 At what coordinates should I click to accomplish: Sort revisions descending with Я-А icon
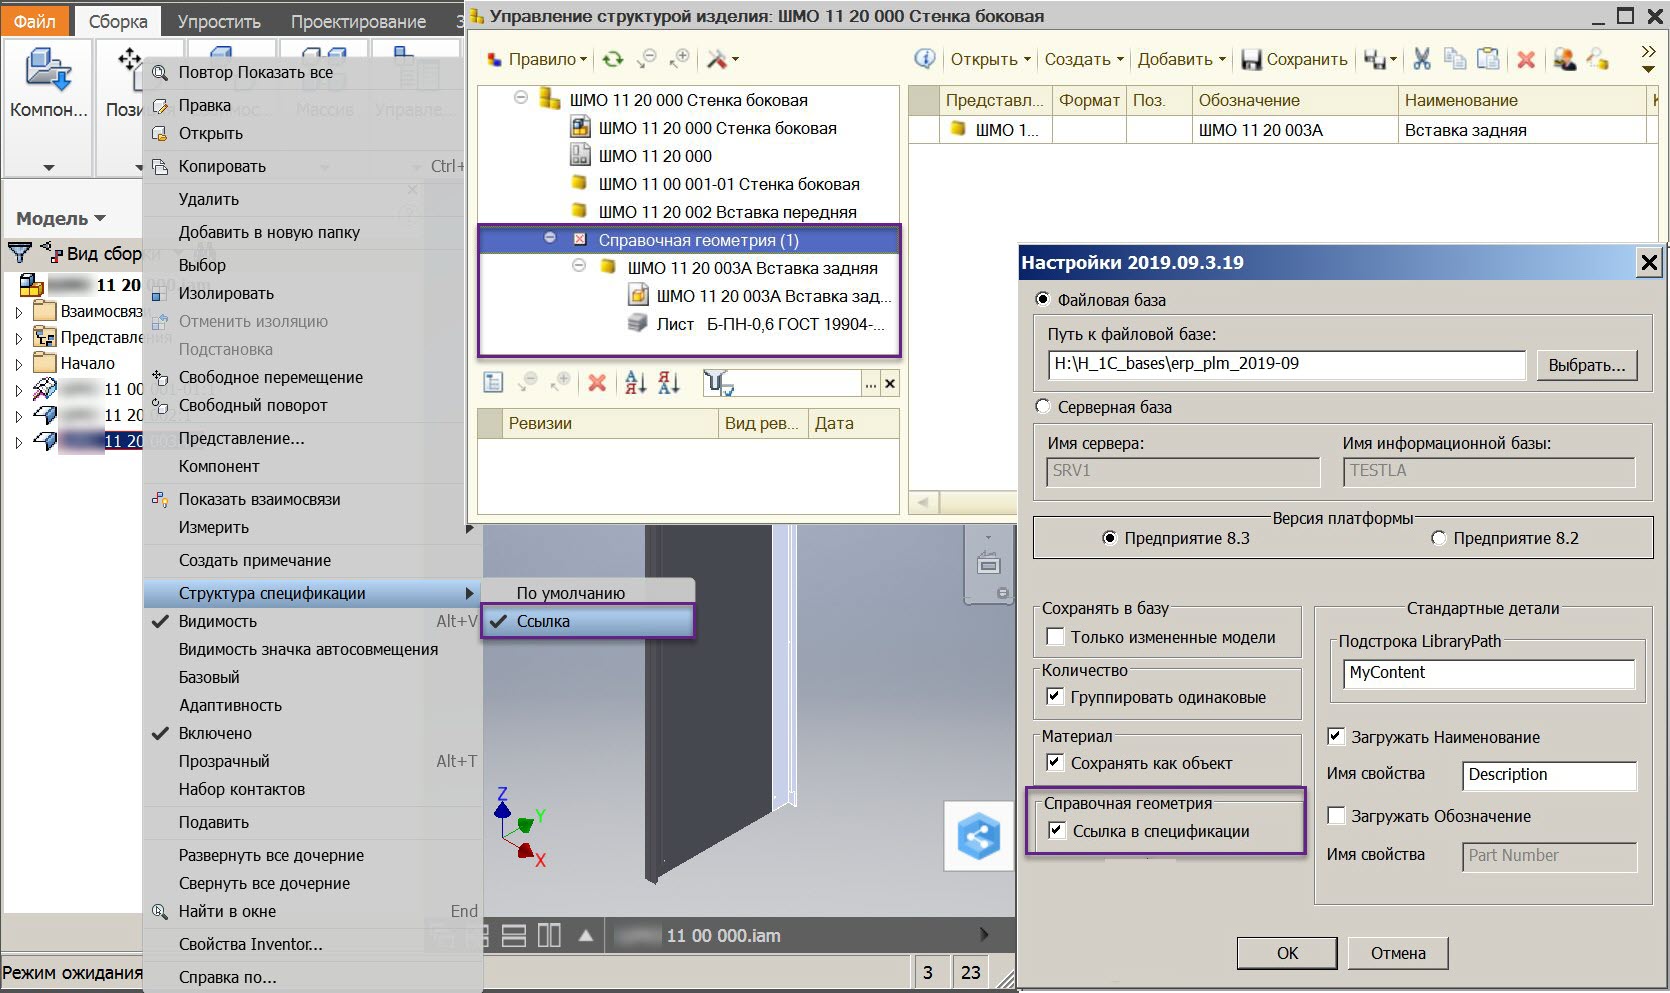669,383
